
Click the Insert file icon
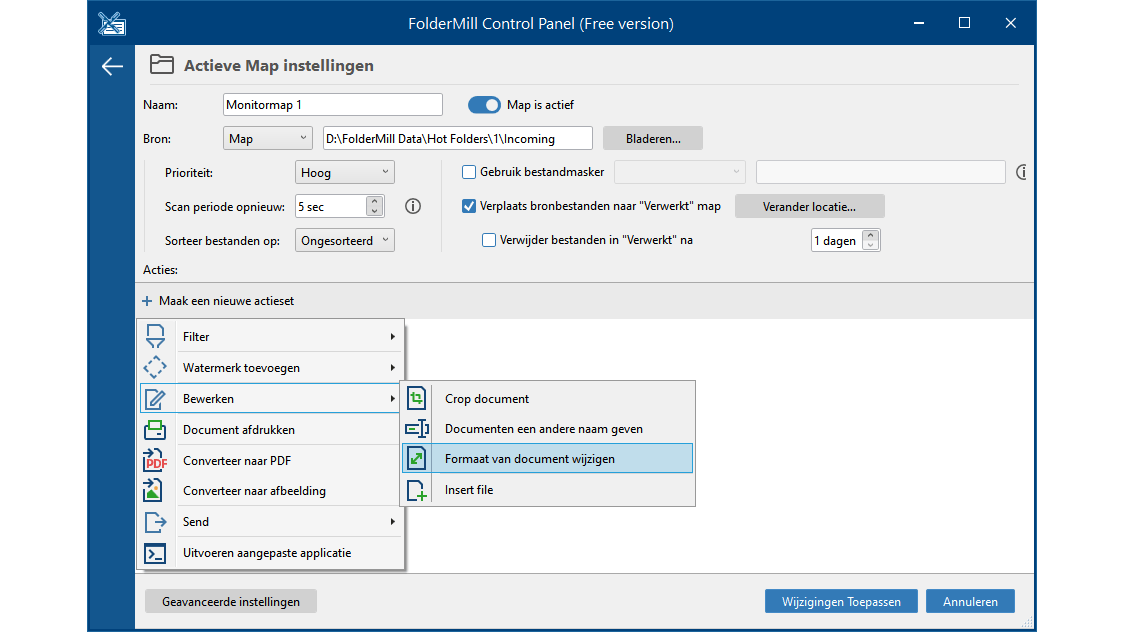pos(417,490)
